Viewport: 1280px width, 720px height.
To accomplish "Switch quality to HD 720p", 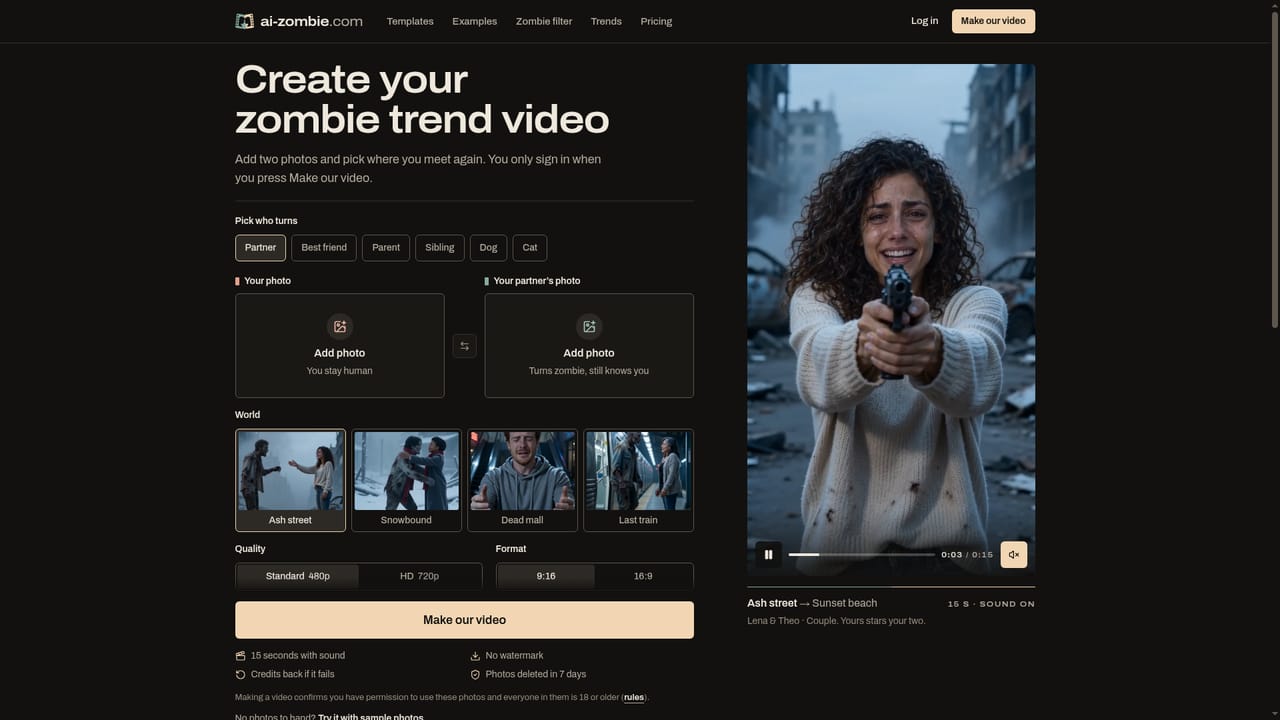I will point(420,576).
